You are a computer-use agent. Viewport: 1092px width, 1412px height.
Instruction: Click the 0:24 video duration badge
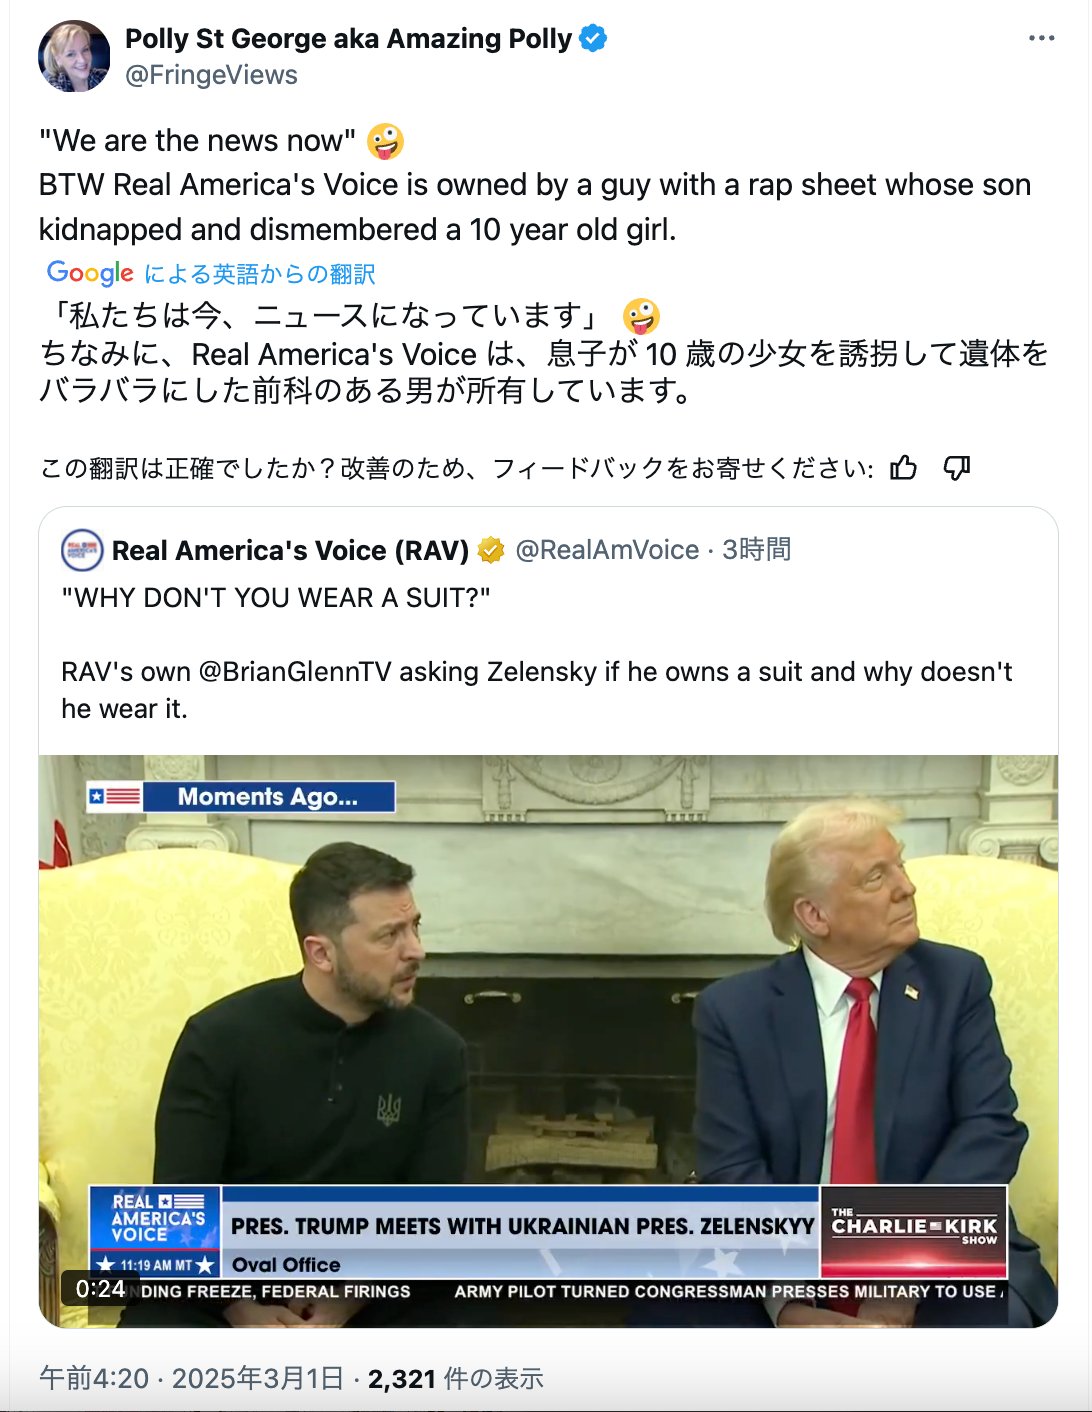click(100, 1288)
